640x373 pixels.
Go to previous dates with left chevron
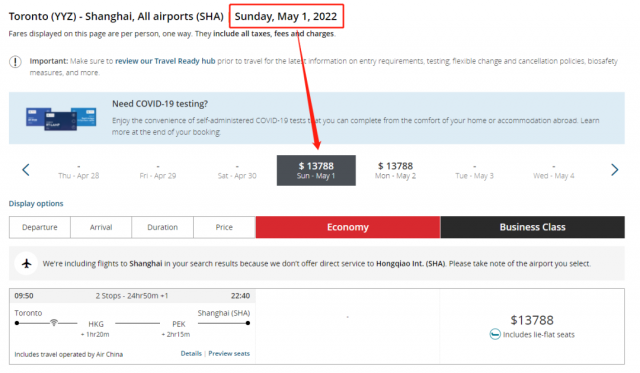[26, 170]
